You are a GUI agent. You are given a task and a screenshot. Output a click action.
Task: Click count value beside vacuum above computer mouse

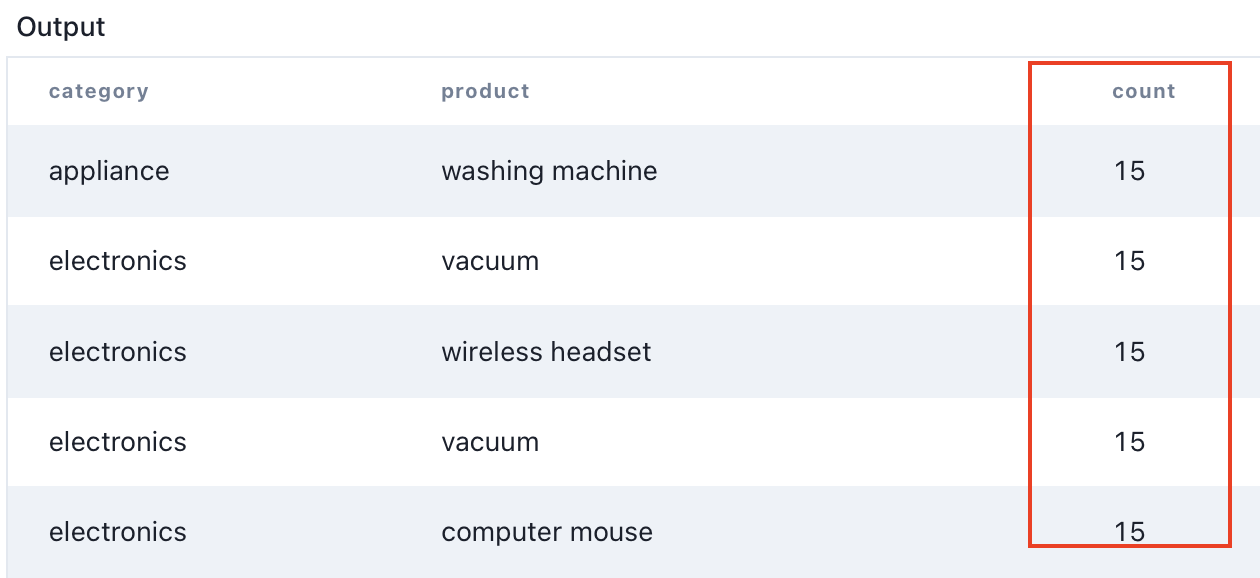click(1129, 442)
